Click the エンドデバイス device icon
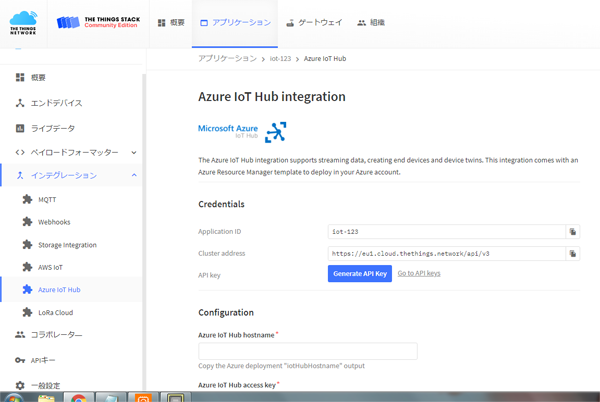Image resolution: width=600 pixels, height=402 pixels. pos(20,103)
